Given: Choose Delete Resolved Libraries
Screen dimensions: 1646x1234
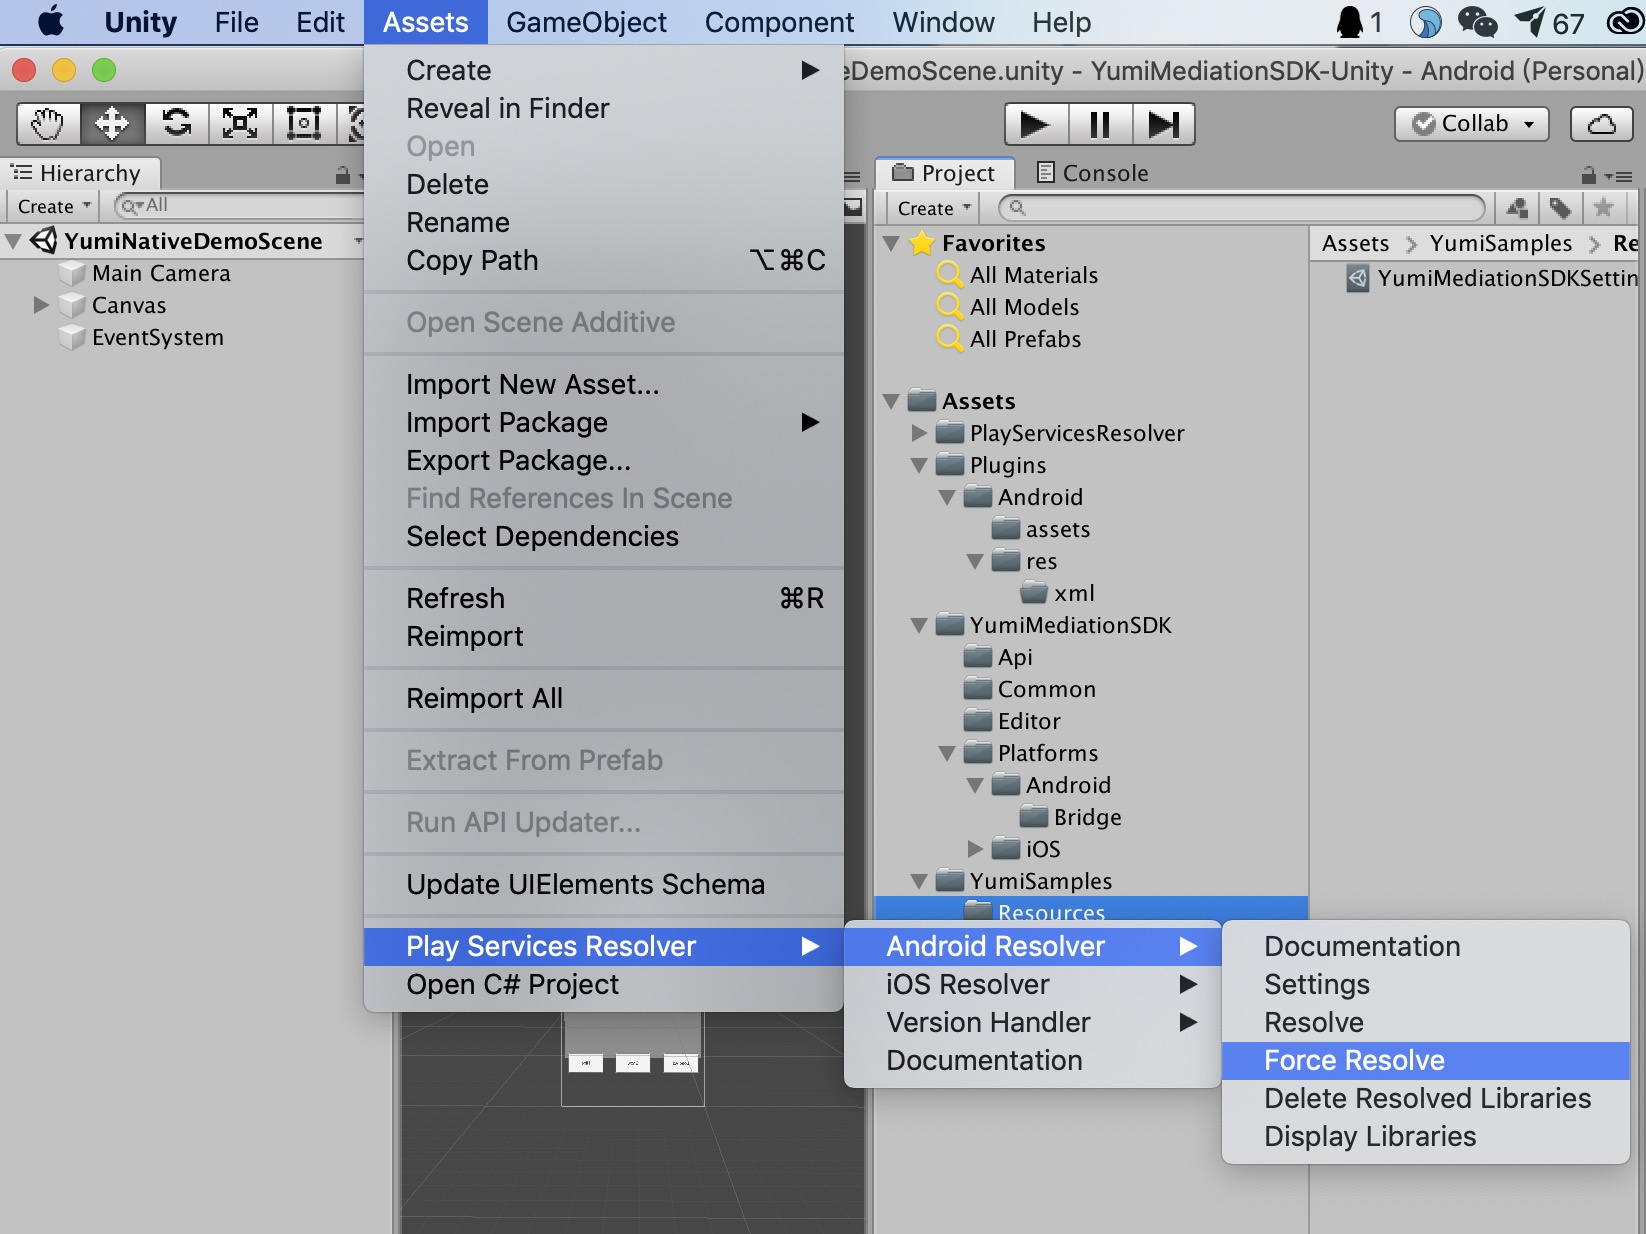Looking at the screenshot, I should click(x=1426, y=1098).
